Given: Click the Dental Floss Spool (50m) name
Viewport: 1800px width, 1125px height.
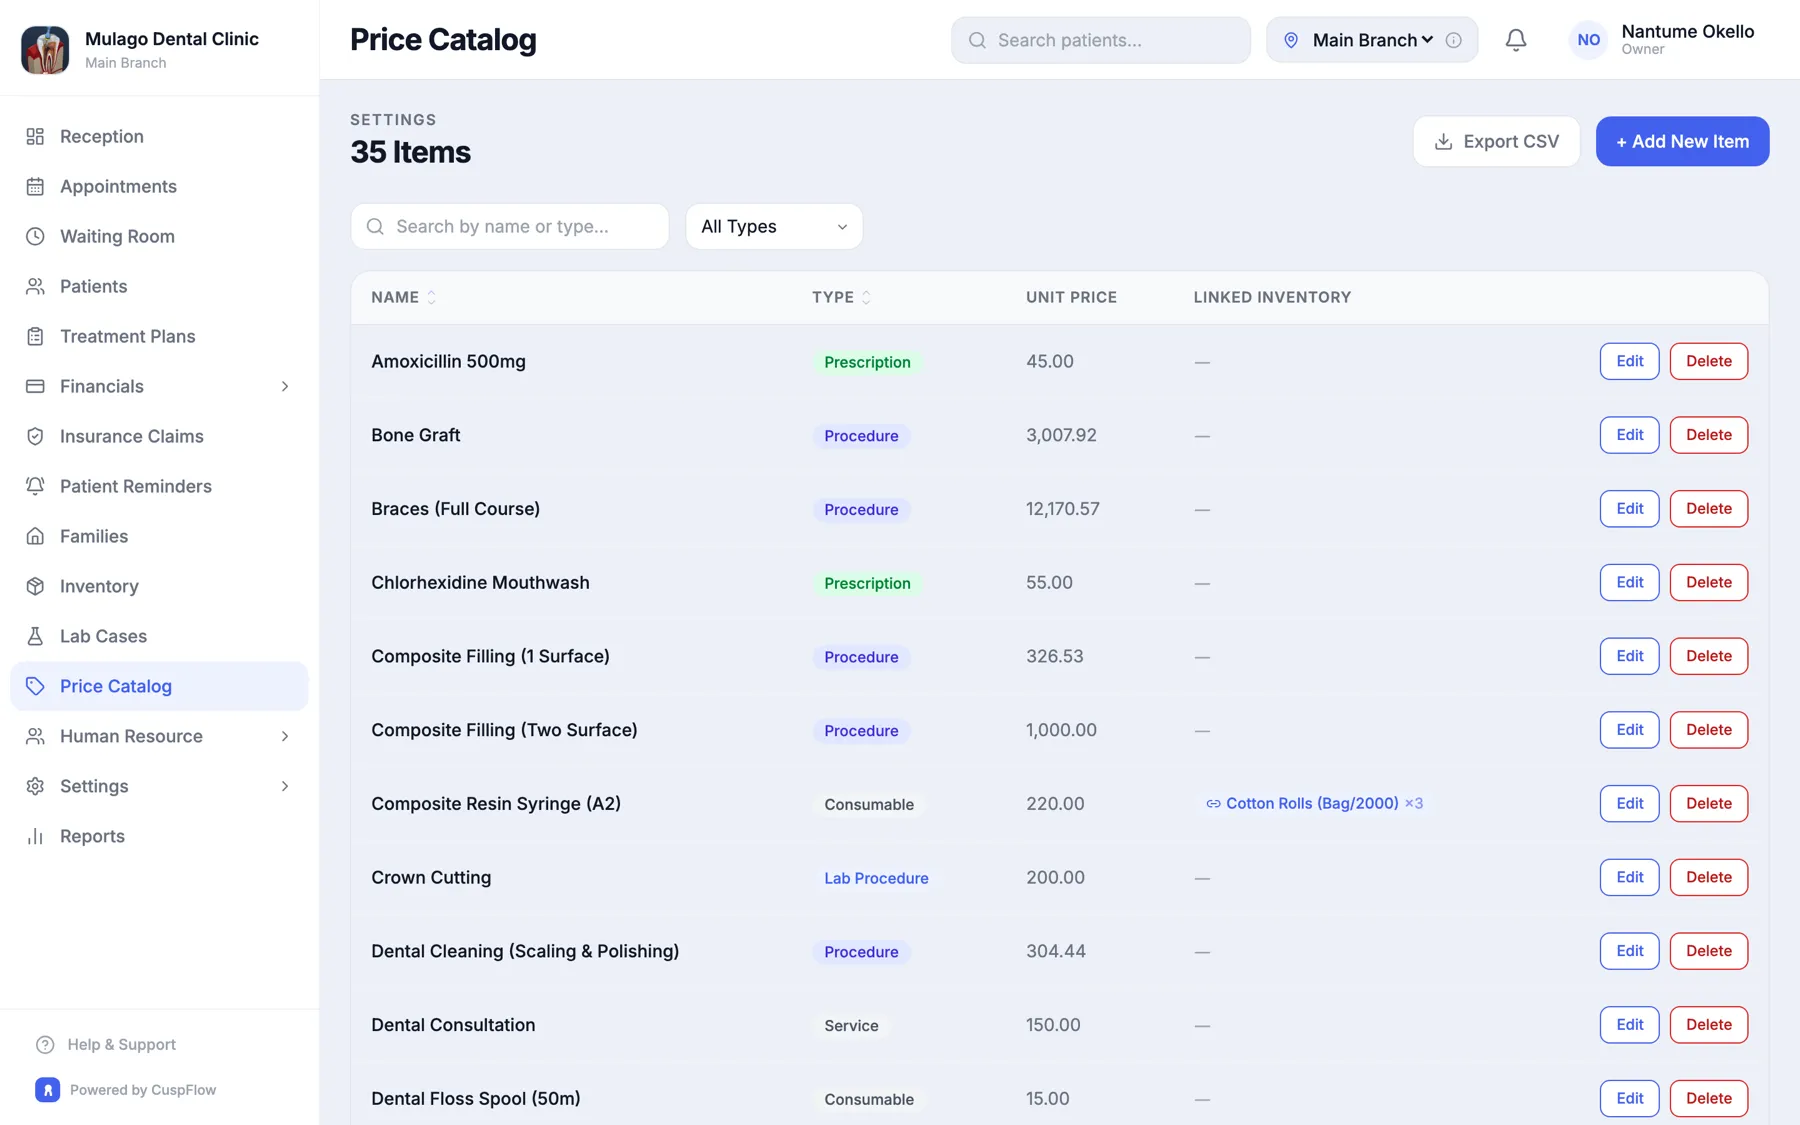Looking at the screenshot, I should [x=476, y=1098].
